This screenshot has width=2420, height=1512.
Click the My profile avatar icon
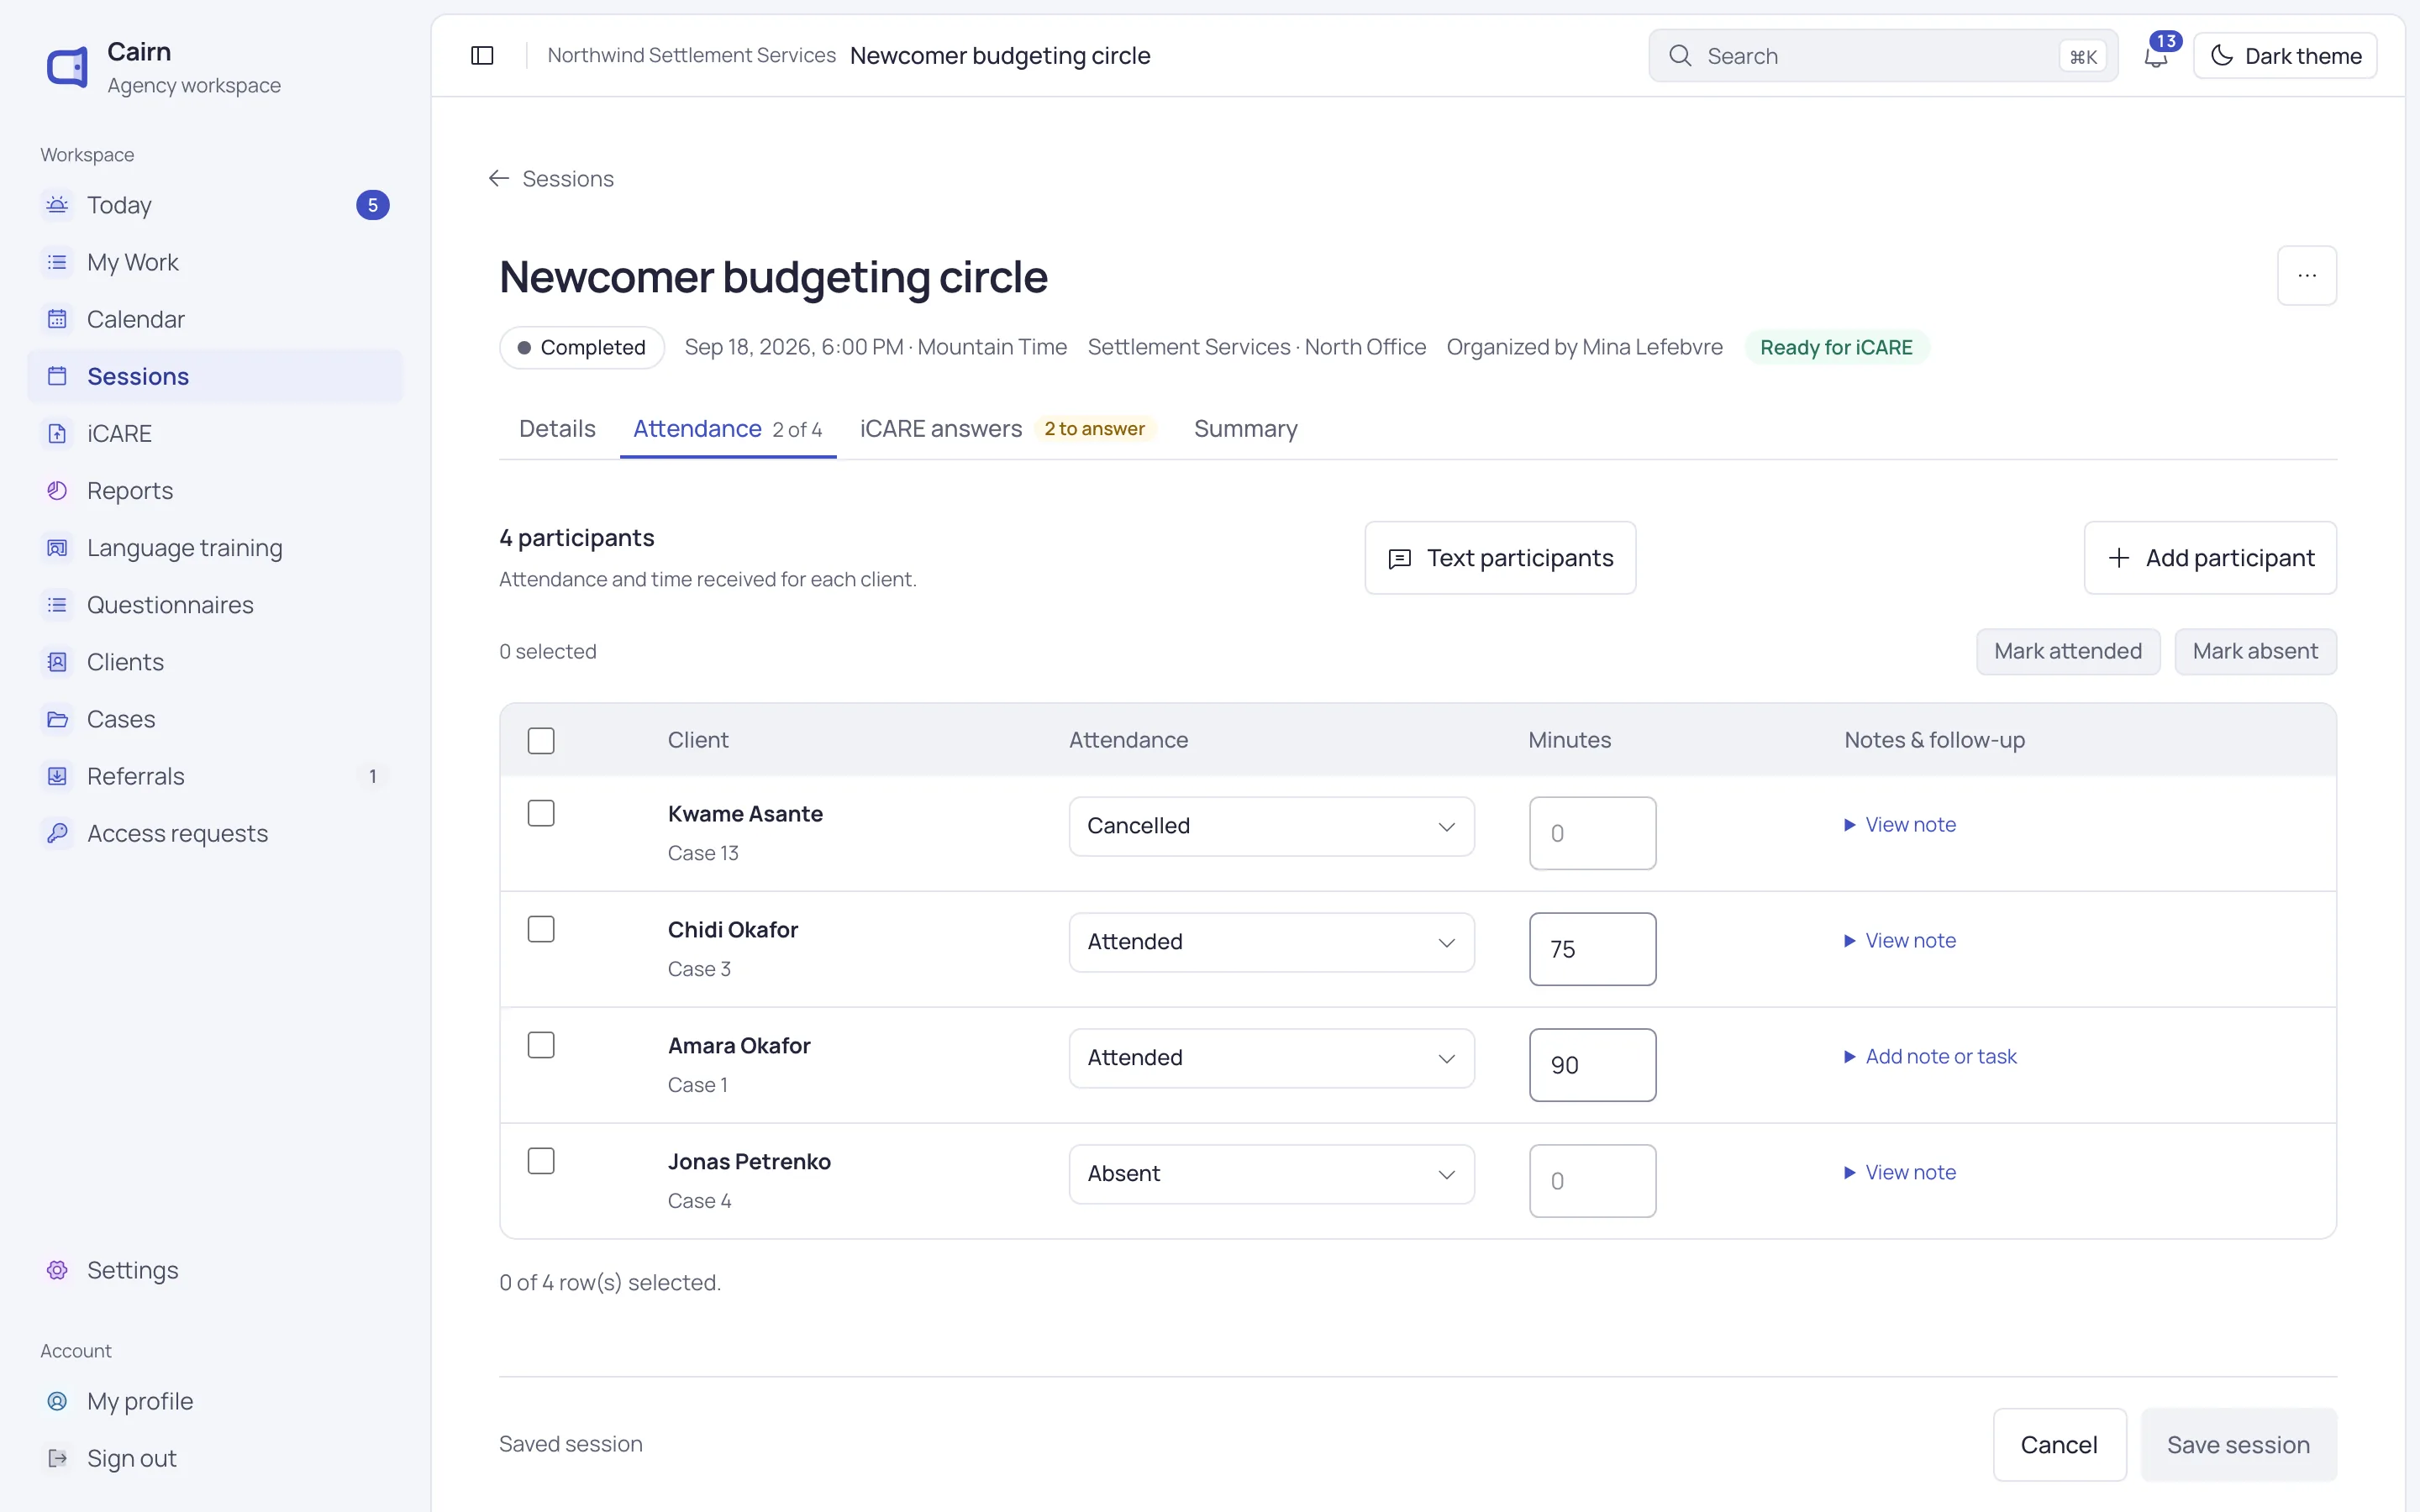(x=57, y=1401)
